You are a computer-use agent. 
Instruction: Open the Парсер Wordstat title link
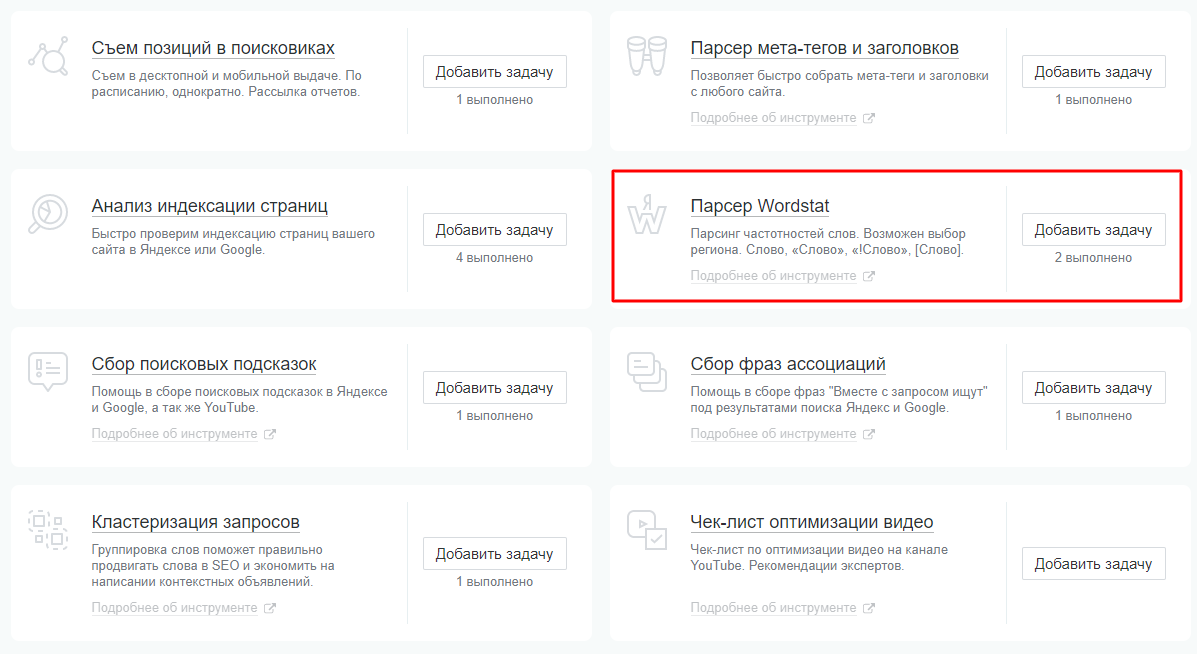pyautogui.click(x=760, y=206)
